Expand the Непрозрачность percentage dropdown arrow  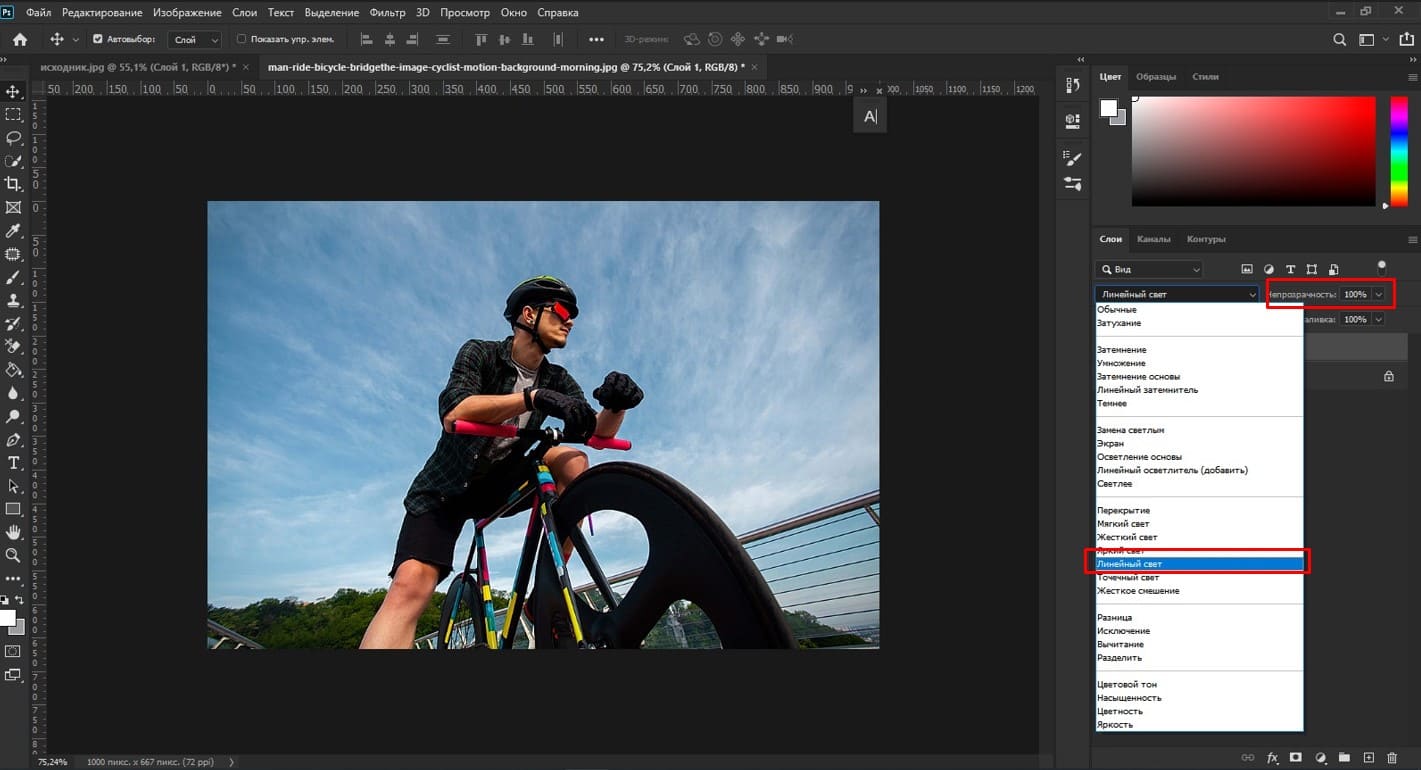click(x=1380, y=294)
